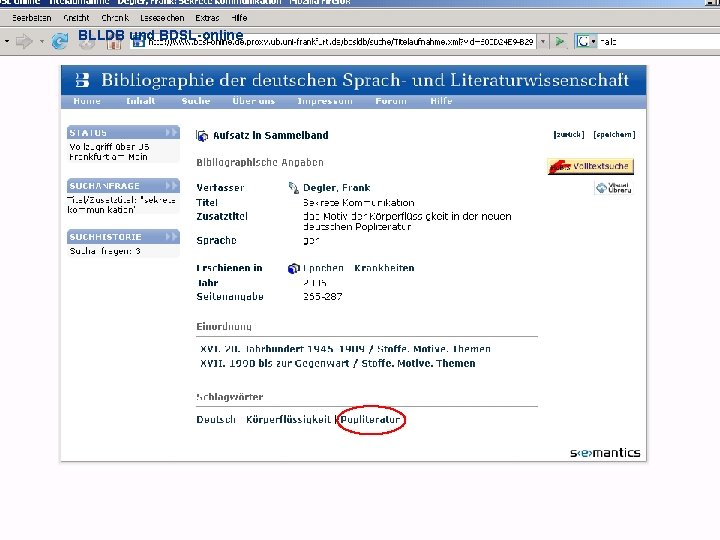The height and width of the screenshot is (540, 720).
Task: Open author link Degler, Frank
Action: pos(337,188)
